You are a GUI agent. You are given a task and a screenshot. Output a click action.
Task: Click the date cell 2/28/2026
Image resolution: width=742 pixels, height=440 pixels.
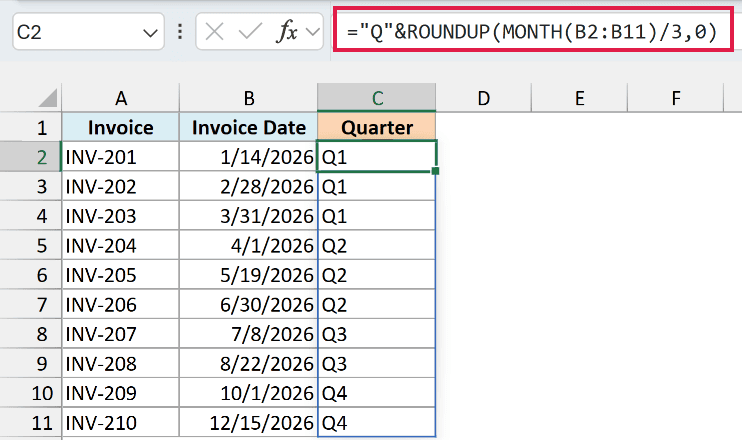pyautogui.click(x=248, y=186)
